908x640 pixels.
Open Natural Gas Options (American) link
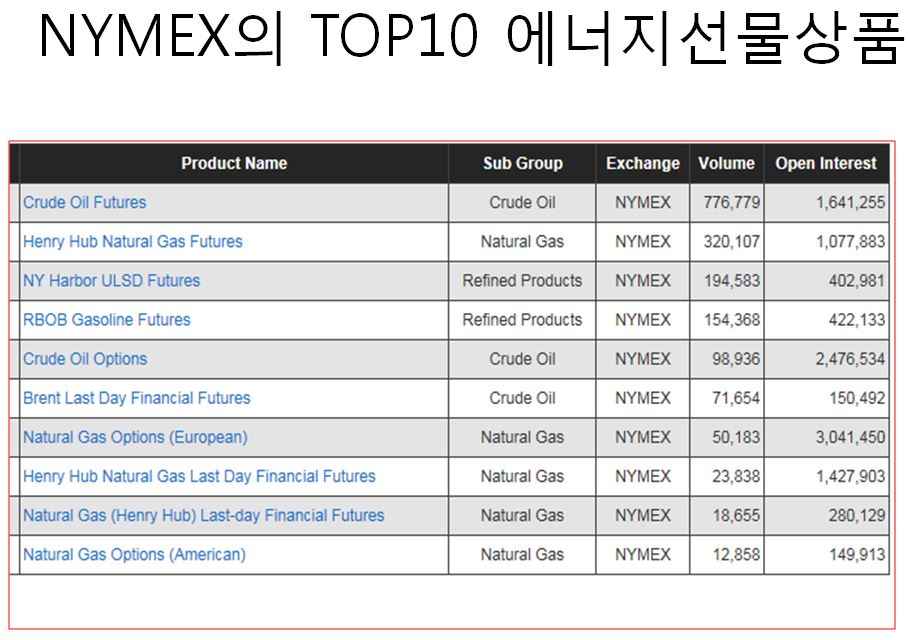[134, 554]
